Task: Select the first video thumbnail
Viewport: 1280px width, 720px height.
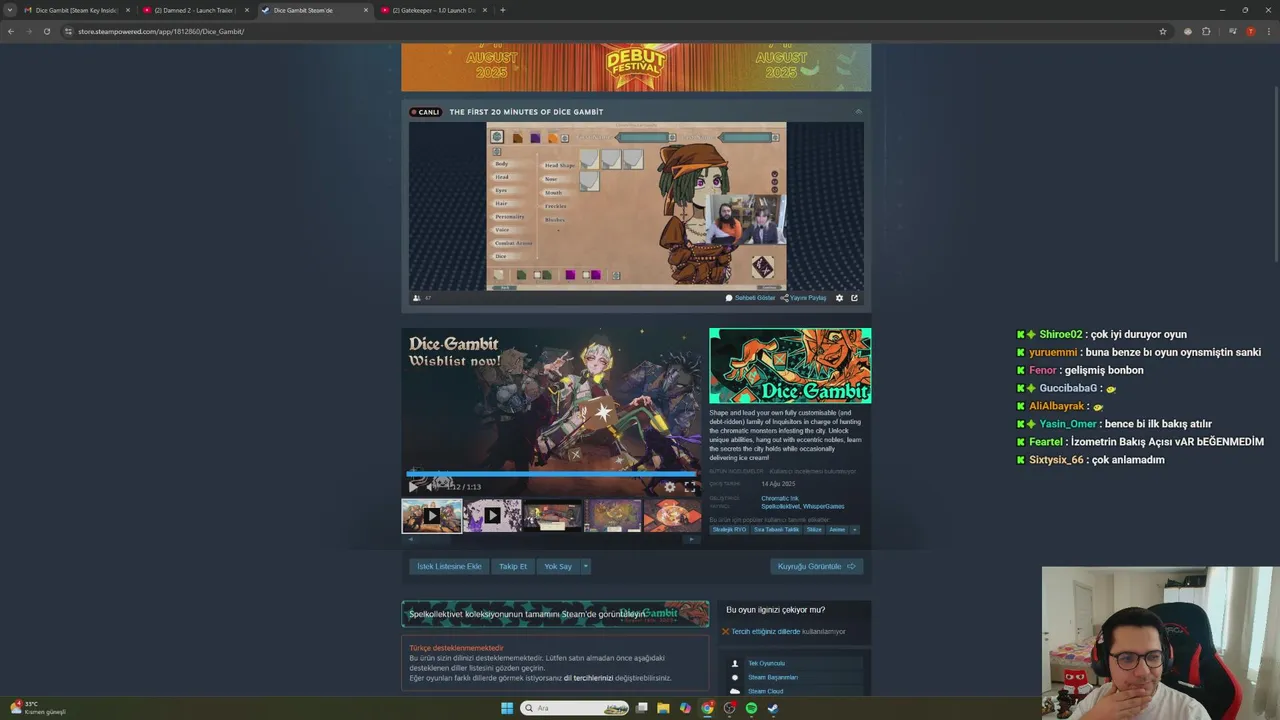Action: [x=432, y=516]
